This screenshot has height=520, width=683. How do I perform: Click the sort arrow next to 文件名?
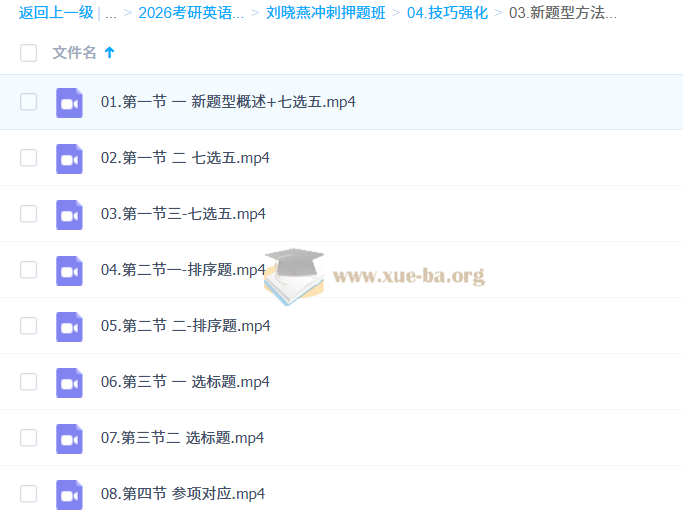110,53
